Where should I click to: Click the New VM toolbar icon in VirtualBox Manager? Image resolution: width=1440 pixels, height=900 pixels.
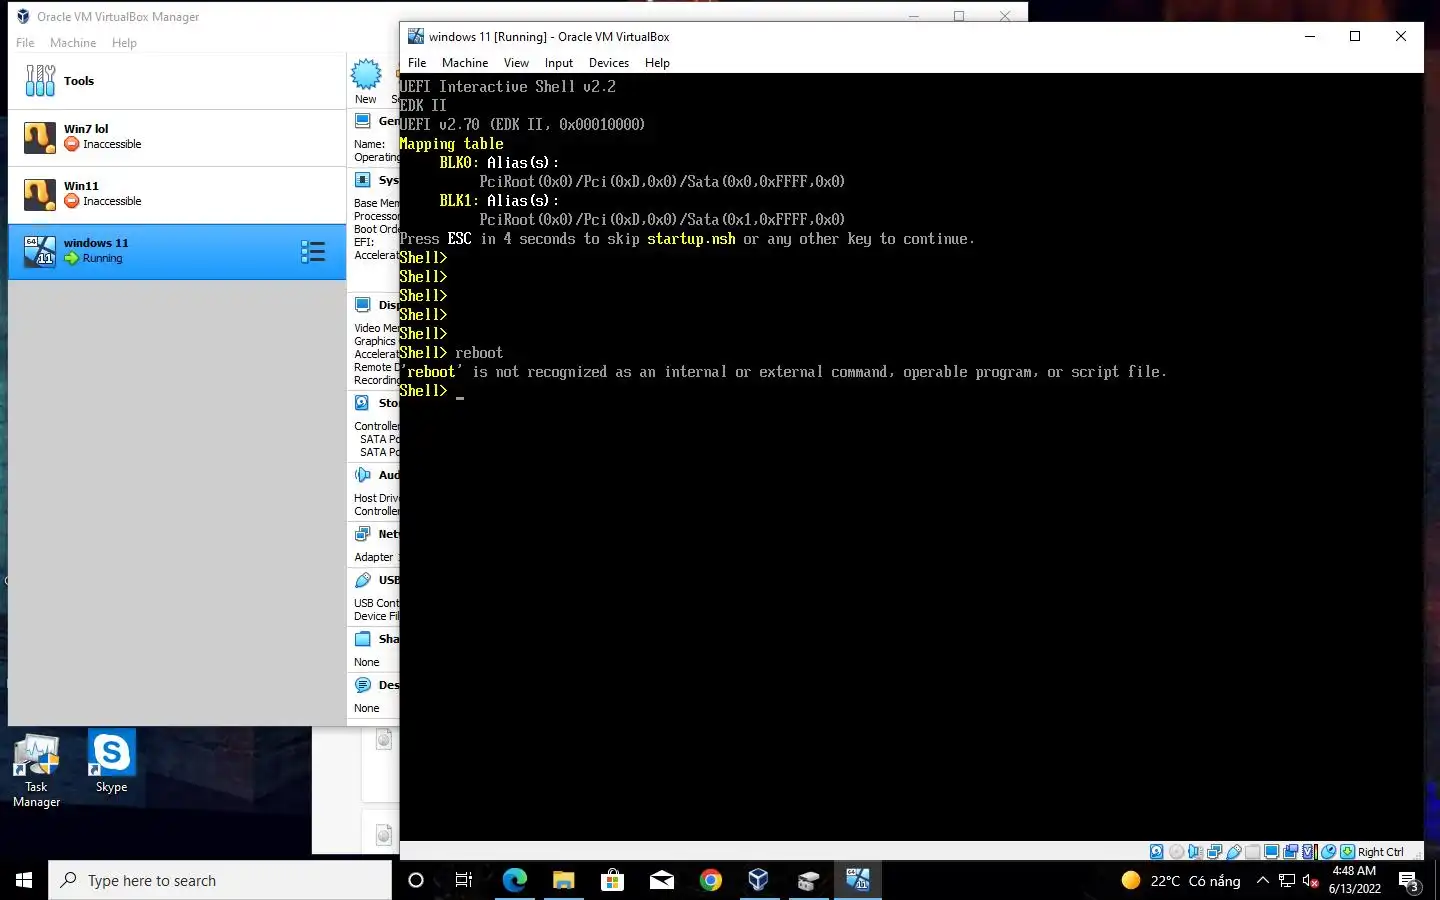point(366,80)
